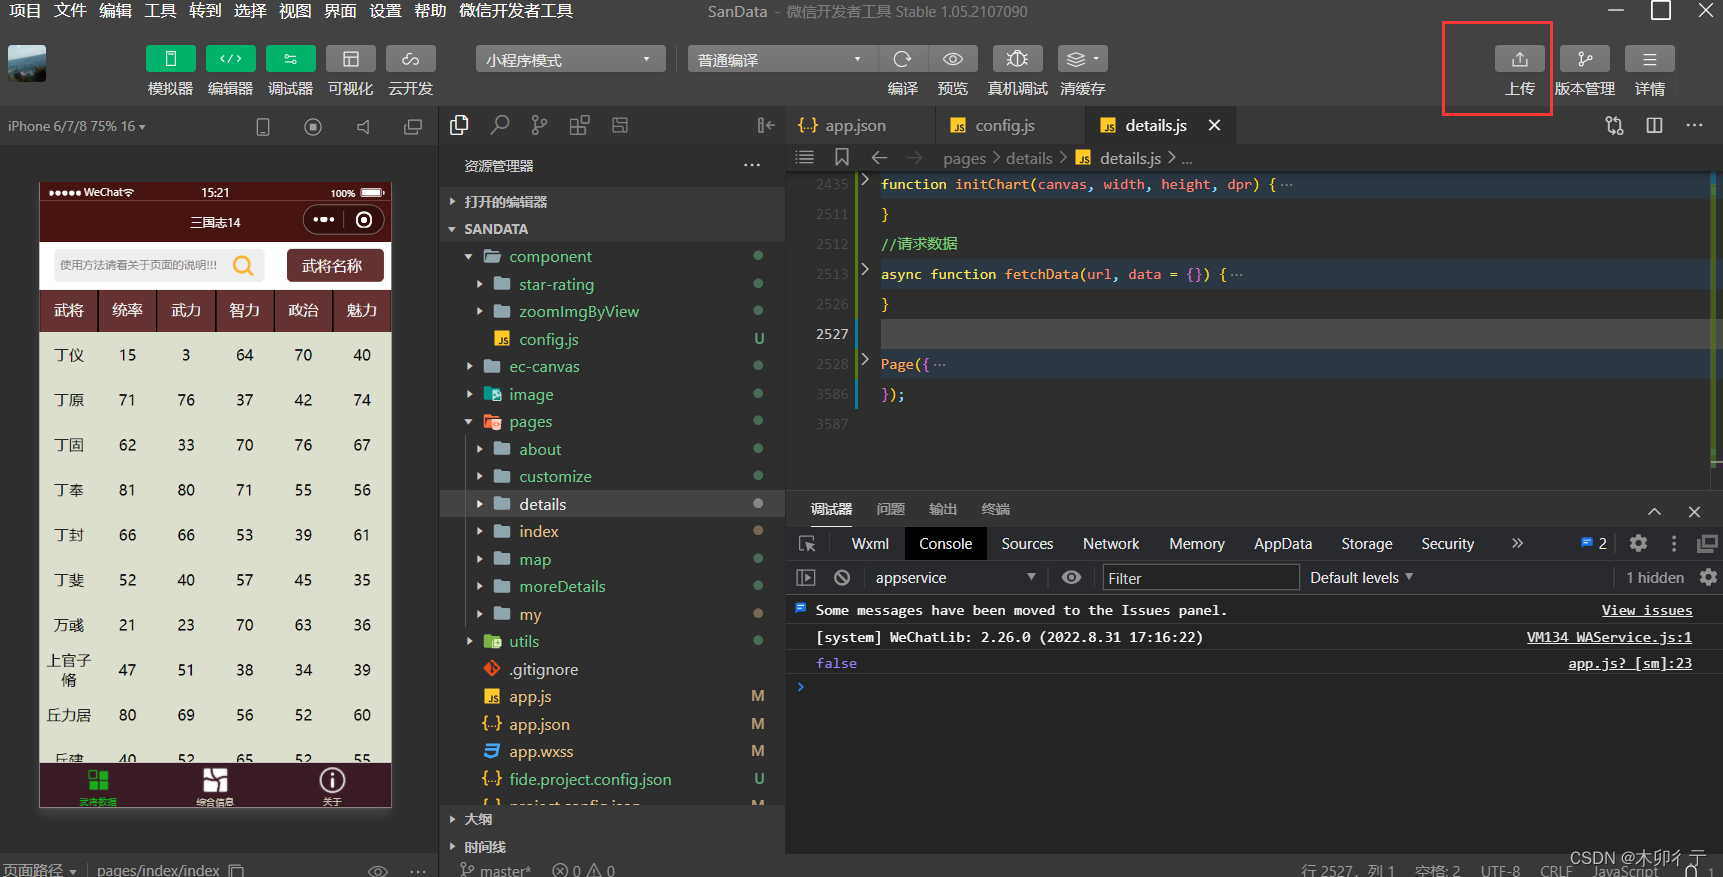Open the 云开发 cloud development button
Viewport: 1723px width, 877px height.
click(410, 59)
